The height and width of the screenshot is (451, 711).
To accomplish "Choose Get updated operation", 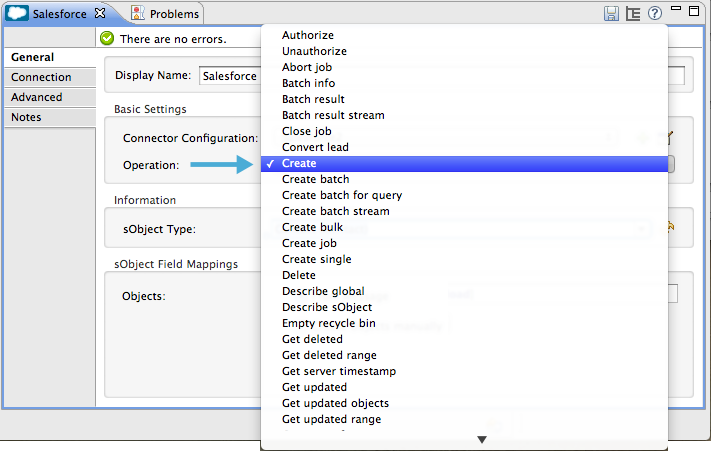I will 464,387.
